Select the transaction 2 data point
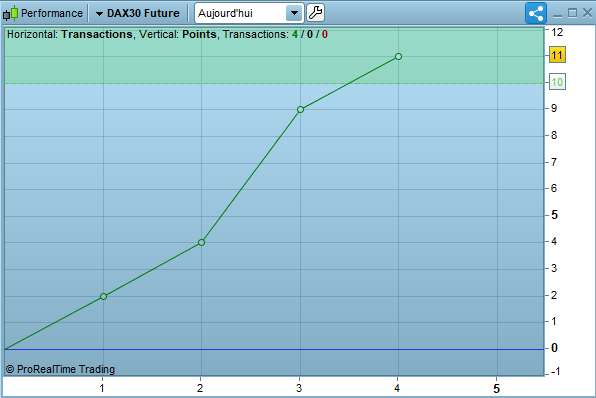Screen dimensions: 596x398 click(201, 243)
